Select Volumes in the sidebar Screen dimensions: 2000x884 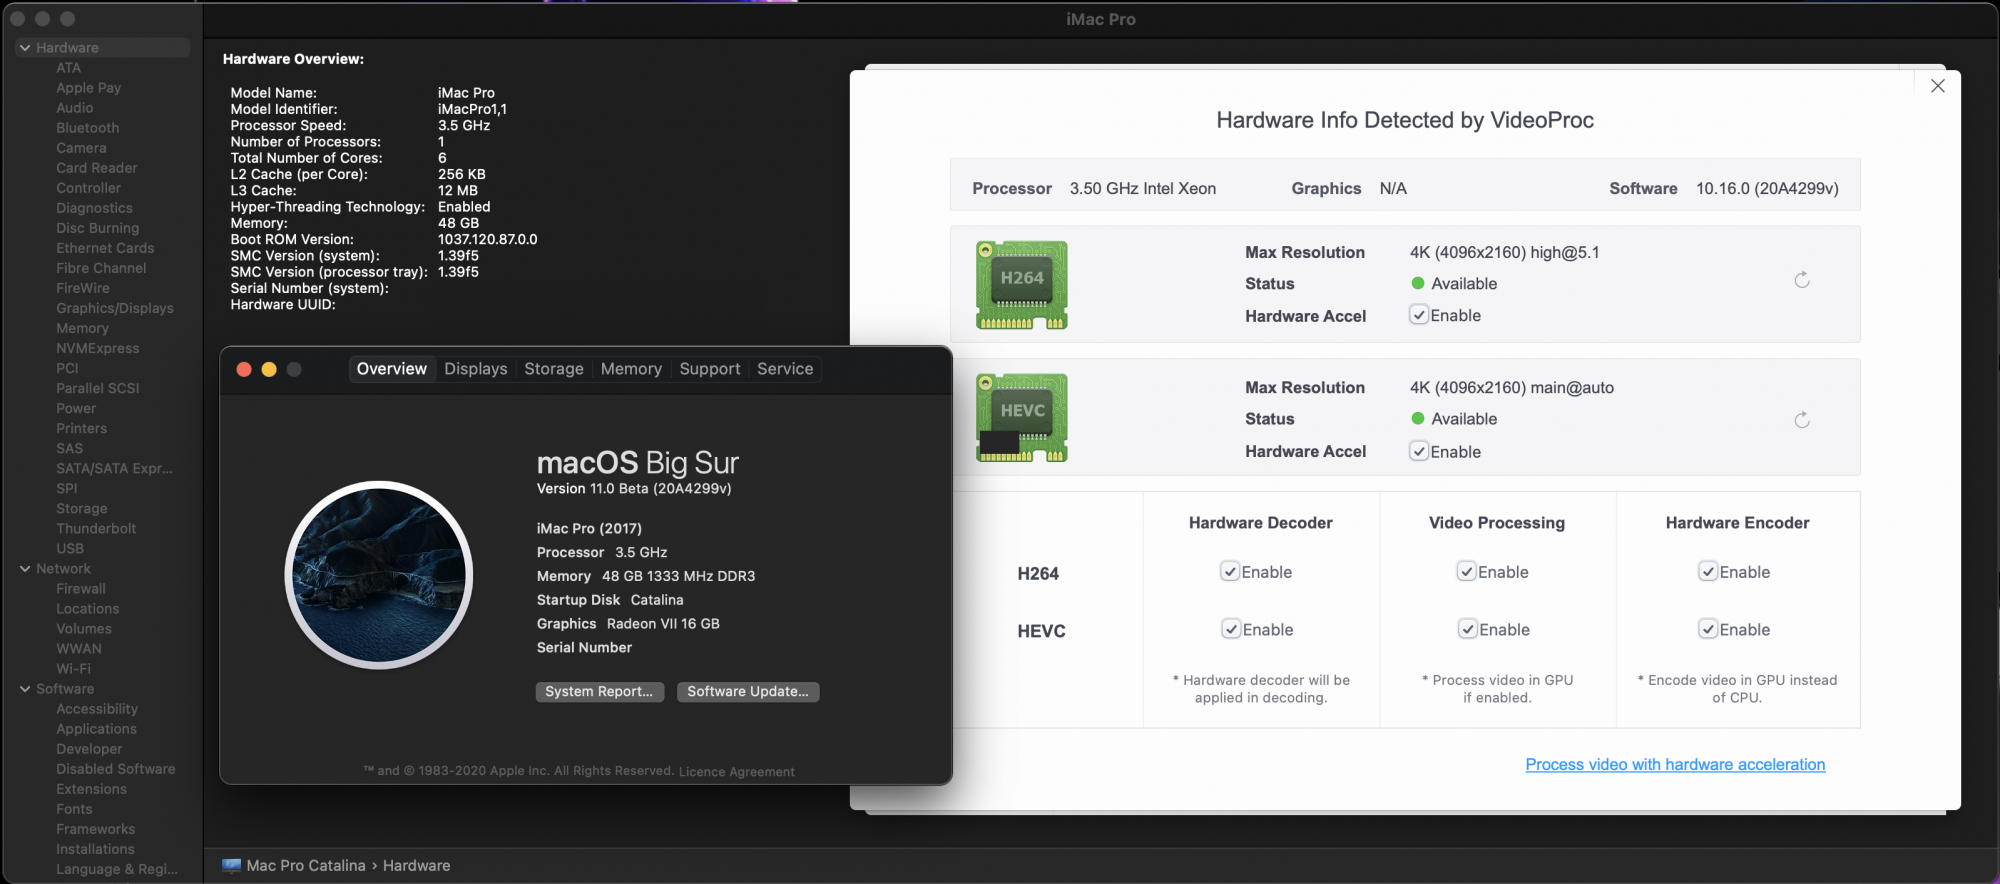tap(84, 629)
